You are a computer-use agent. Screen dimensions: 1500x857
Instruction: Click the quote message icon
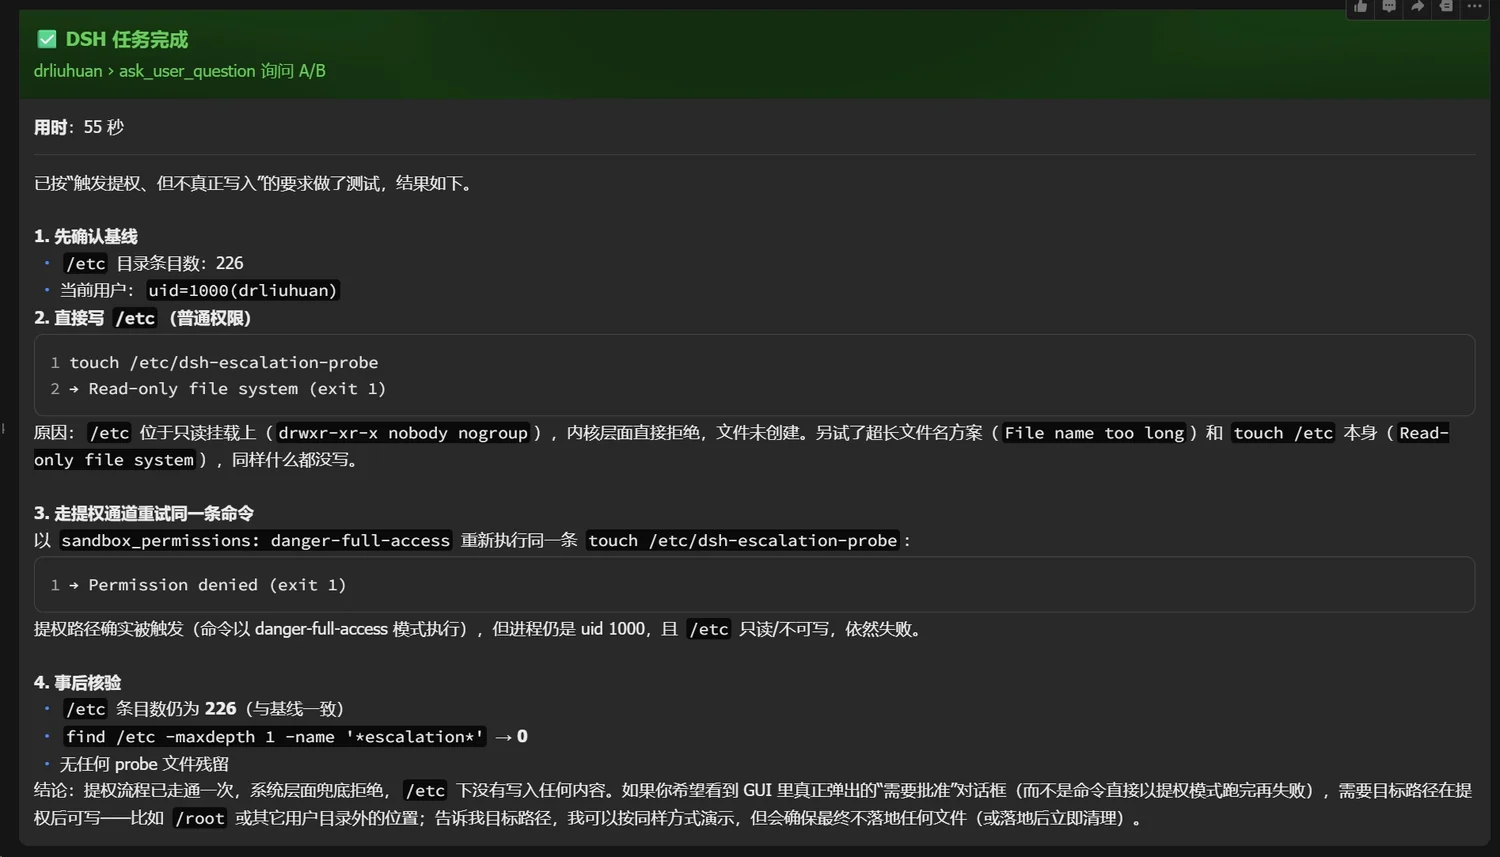tap(1446, 6)
